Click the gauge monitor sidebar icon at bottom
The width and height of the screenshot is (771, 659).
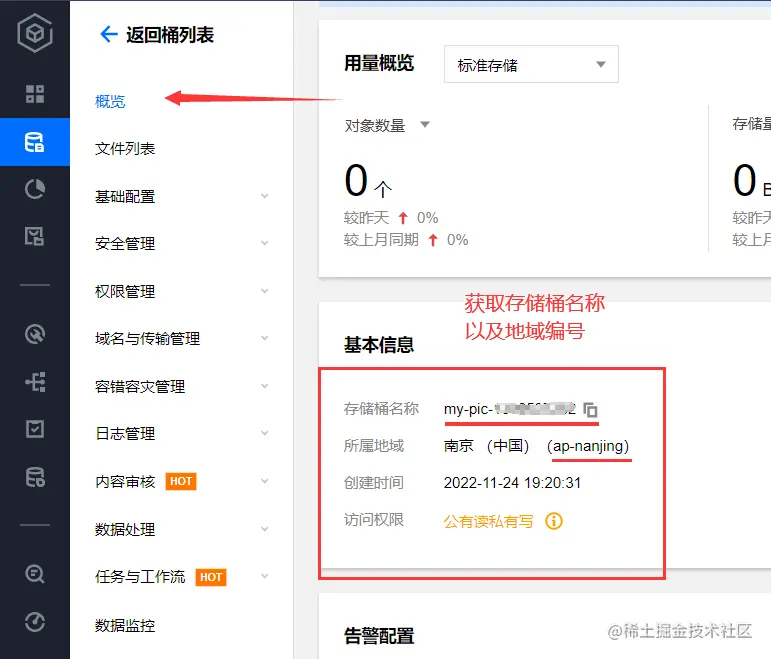click(x=34, y=622)
